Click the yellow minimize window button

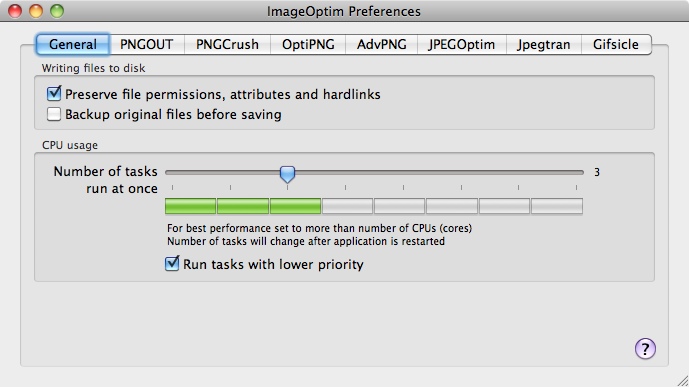pos(36,11)
